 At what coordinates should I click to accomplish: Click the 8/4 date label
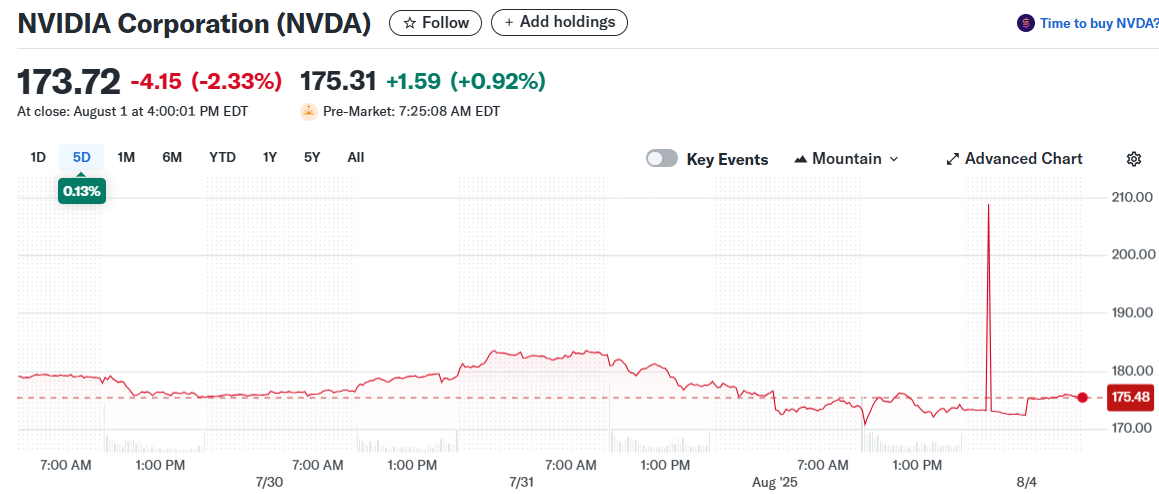(1027, 482)
